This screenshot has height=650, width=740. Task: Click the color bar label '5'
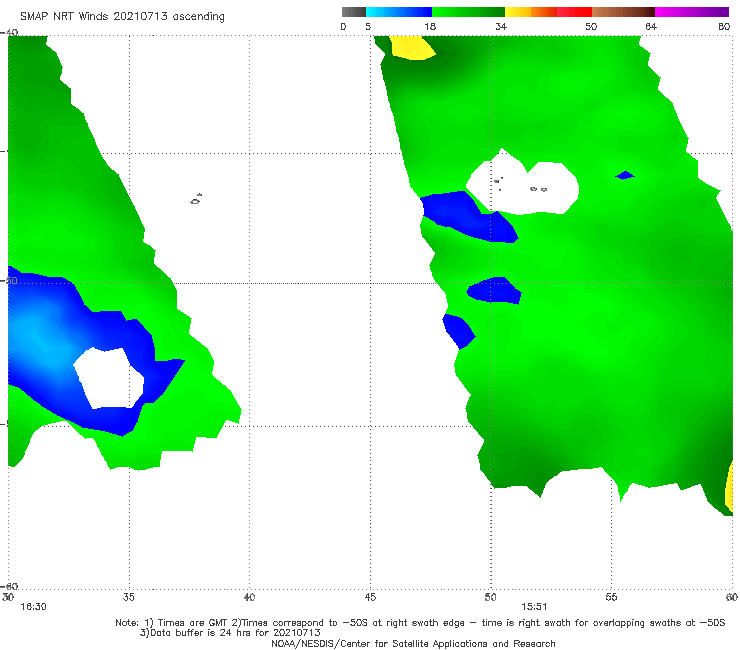click(x=368, y=26)
